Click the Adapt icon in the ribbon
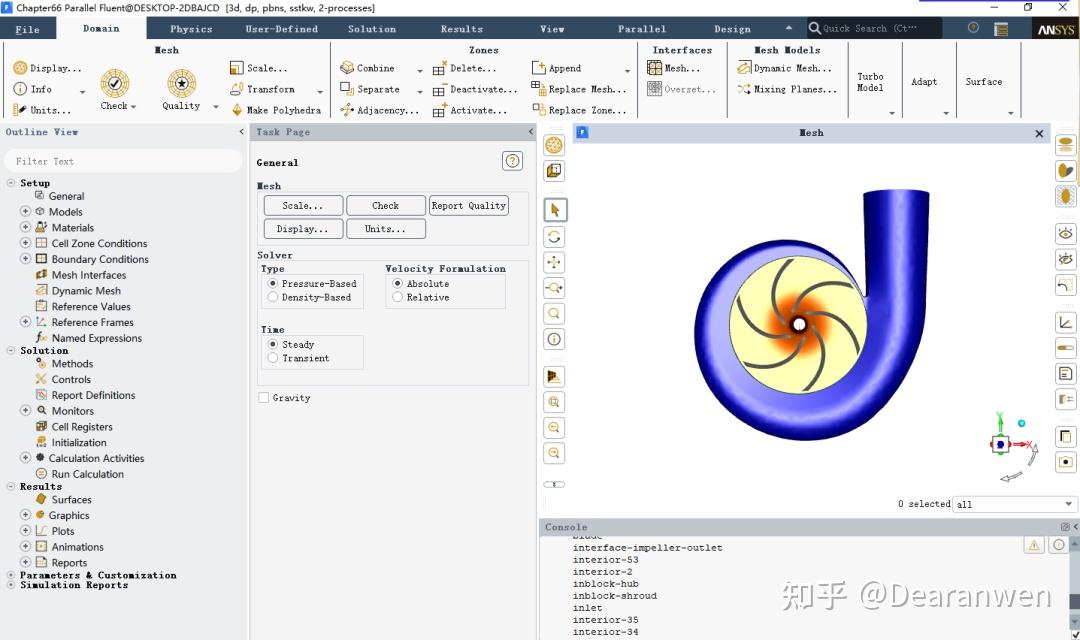The width and height of the screenshot is (1080, 640). tap(924, 80)
